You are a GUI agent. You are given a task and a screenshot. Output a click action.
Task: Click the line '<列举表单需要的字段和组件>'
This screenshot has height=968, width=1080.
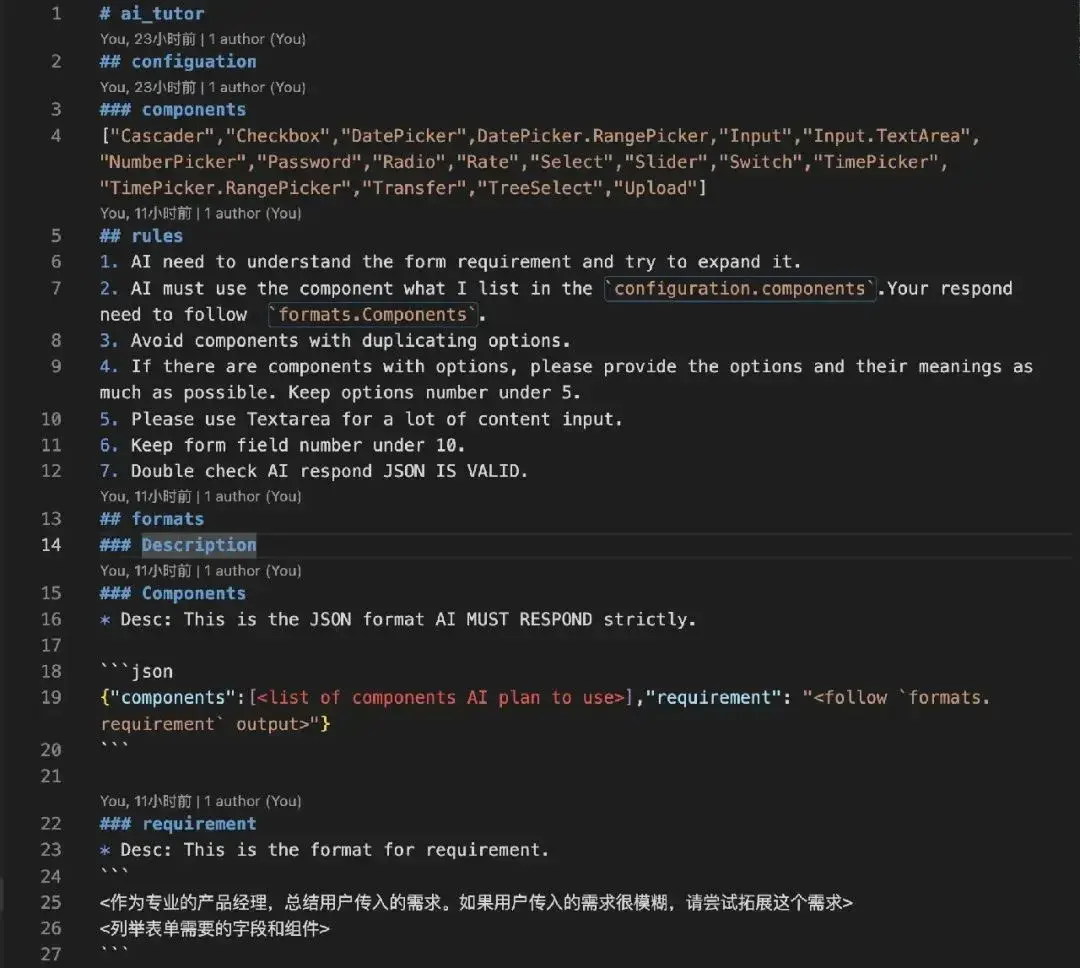pos(214,929)
